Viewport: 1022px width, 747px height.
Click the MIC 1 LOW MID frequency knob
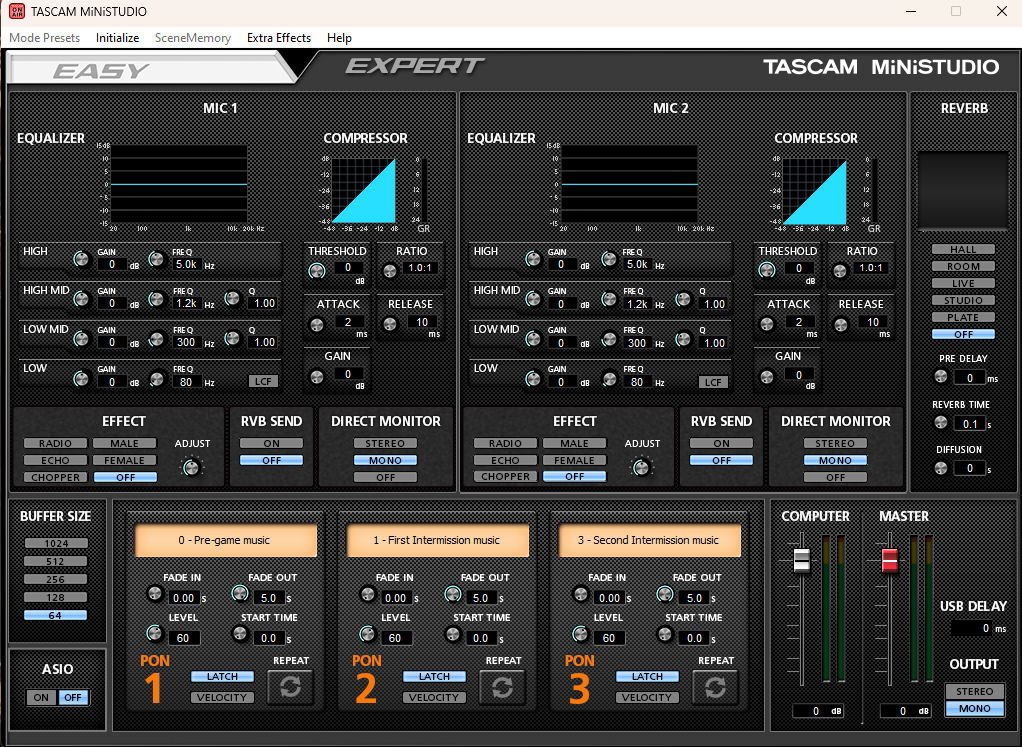coord(156,338)
